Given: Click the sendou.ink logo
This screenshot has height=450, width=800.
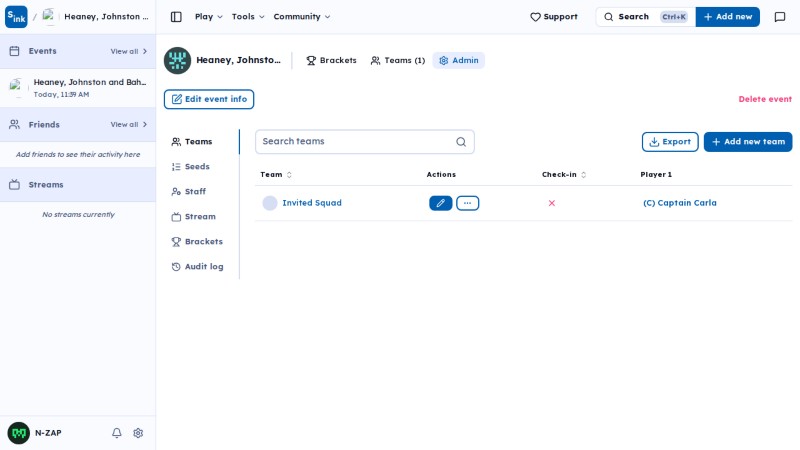Looking at the screenshot, I should [16, 17].
